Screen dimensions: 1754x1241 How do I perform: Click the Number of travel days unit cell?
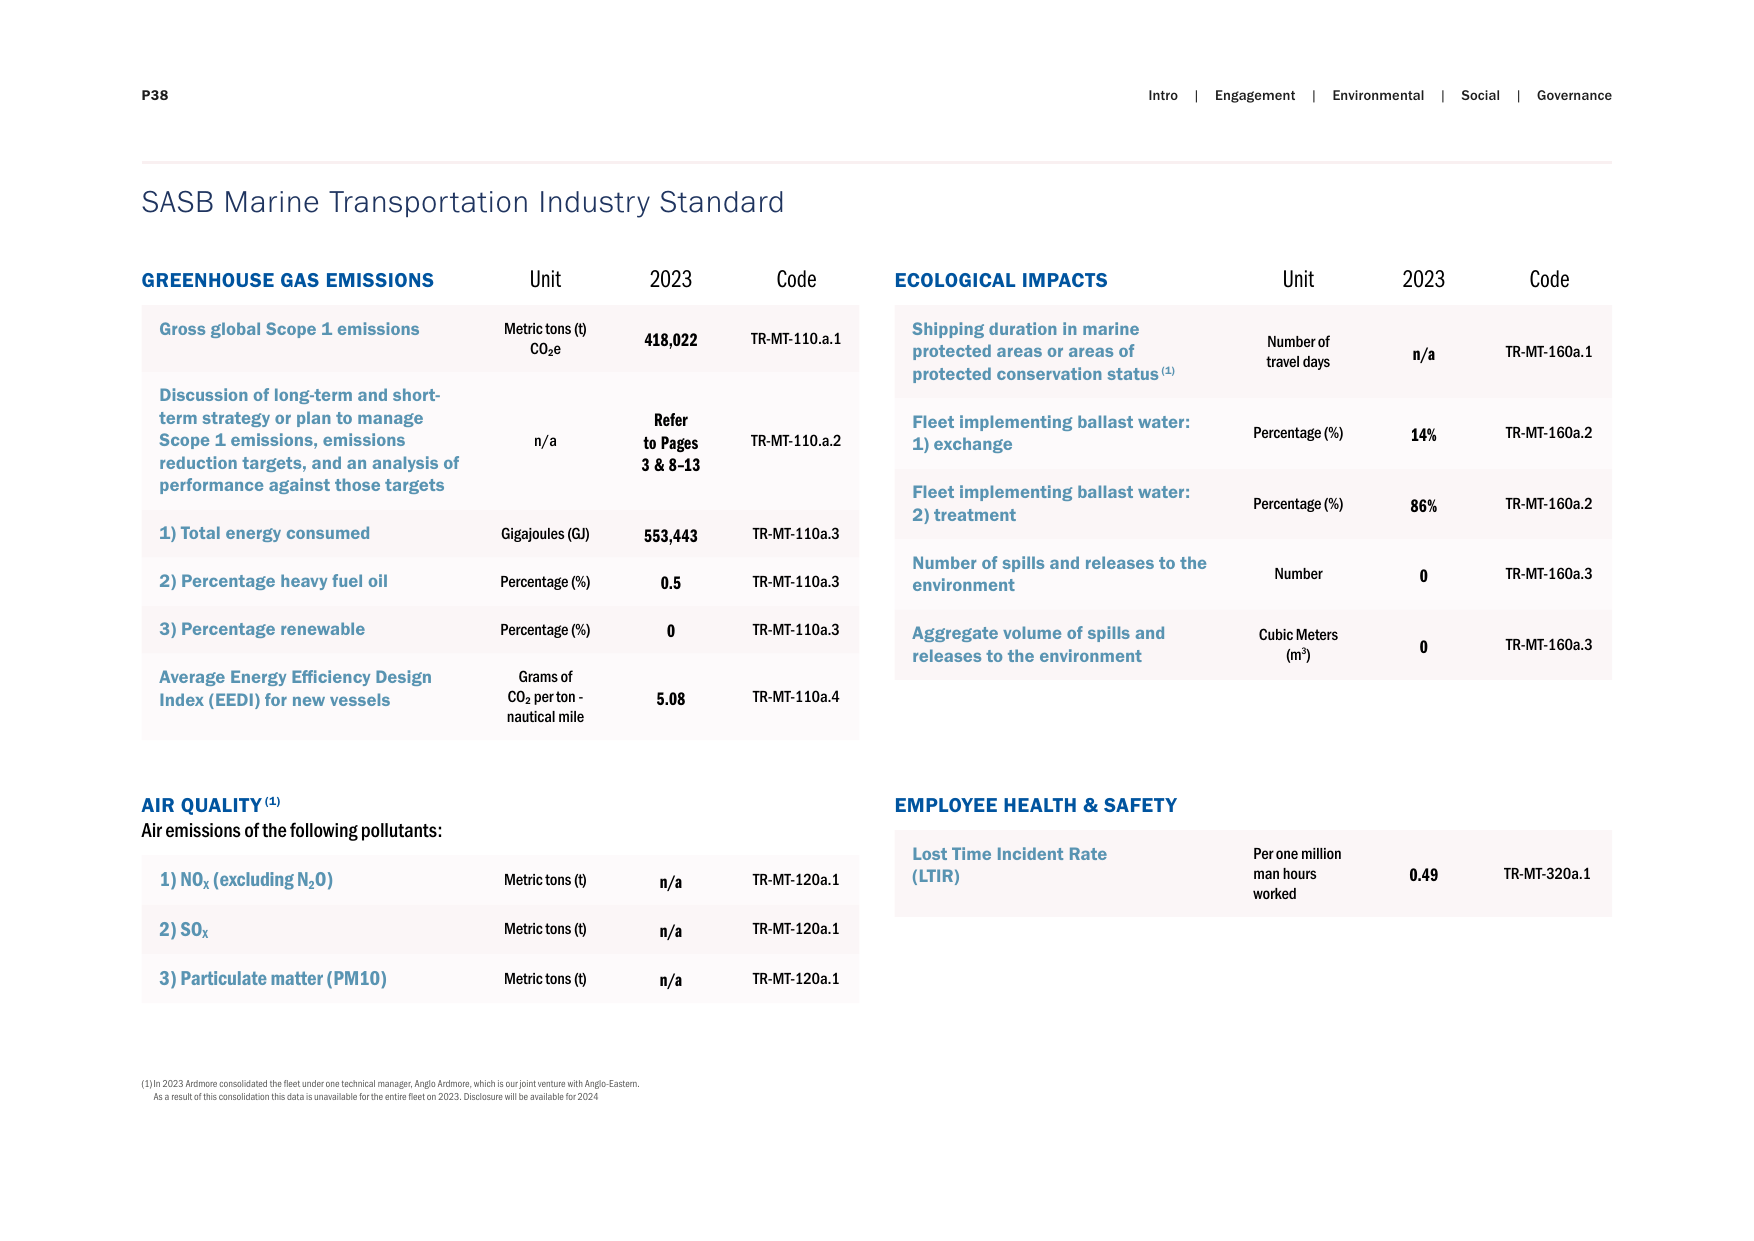1298,352
